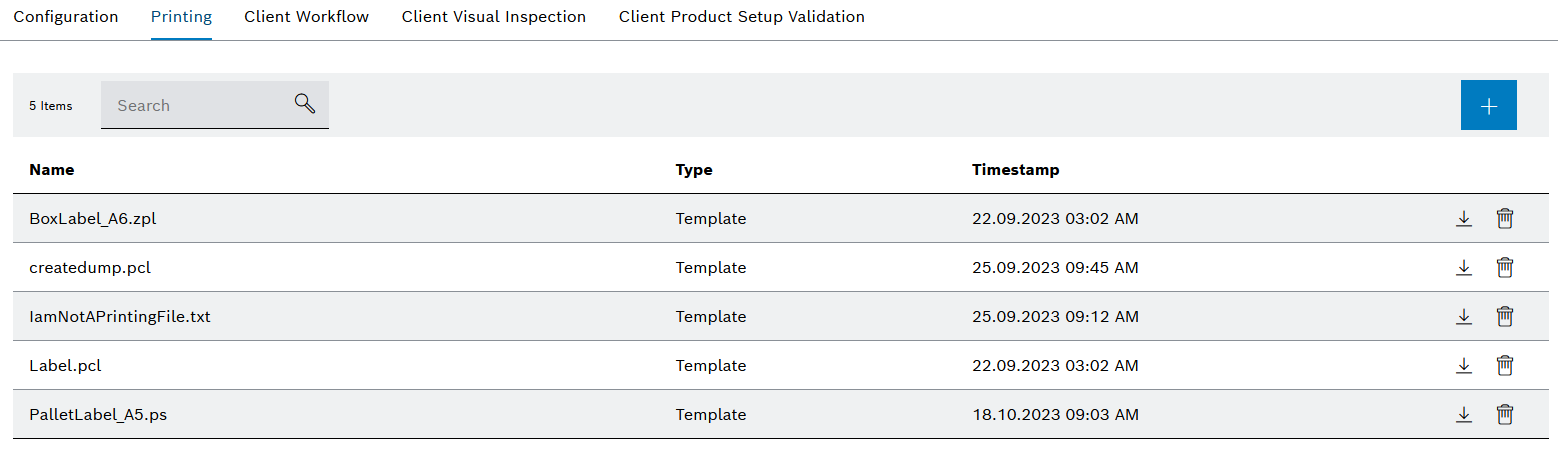Select the PalletLabel_A5.ps row name
Image resolution: width=1558 pixels, height=454 pixels.
click(x=98, y=415)
